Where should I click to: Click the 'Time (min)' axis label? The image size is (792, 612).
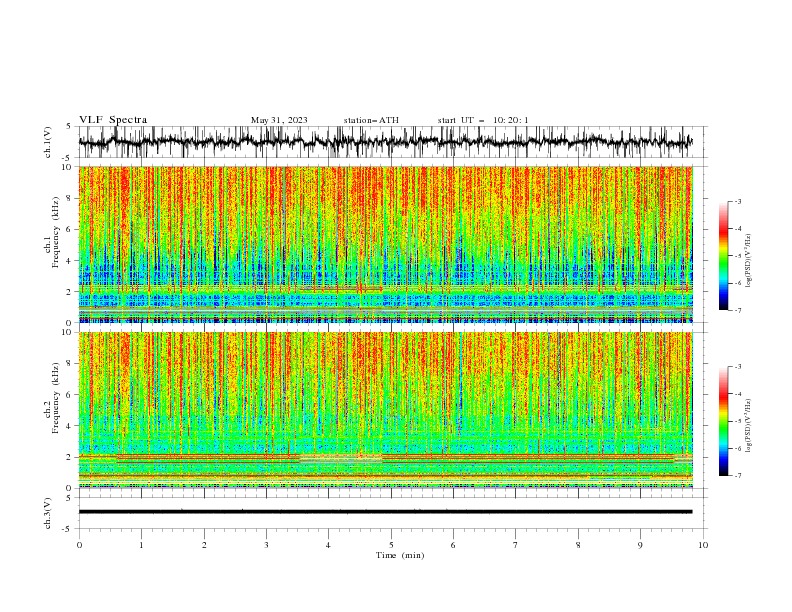tap(400, 555)
